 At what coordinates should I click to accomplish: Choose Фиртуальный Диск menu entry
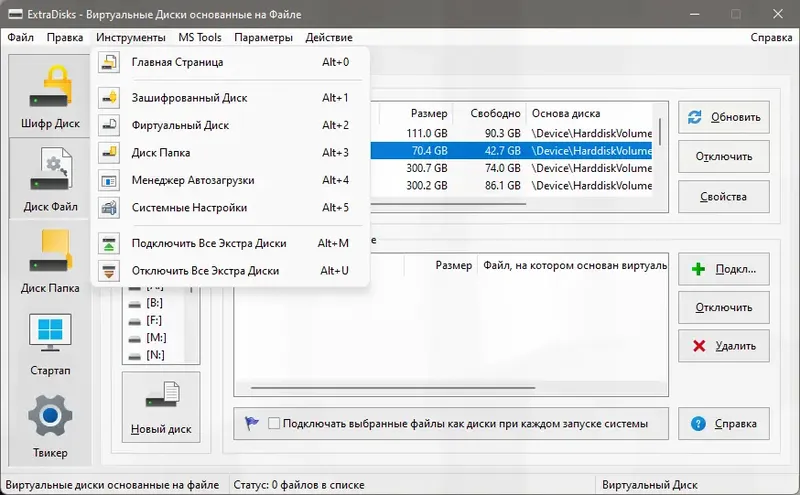click(x=230, y=126)
